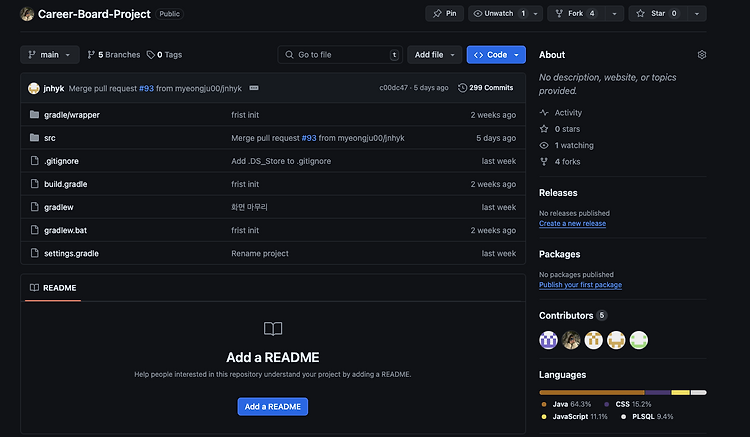Screen dimensions: 750x437
Task: Open the build.gradle file name
Action: (66, 184)
